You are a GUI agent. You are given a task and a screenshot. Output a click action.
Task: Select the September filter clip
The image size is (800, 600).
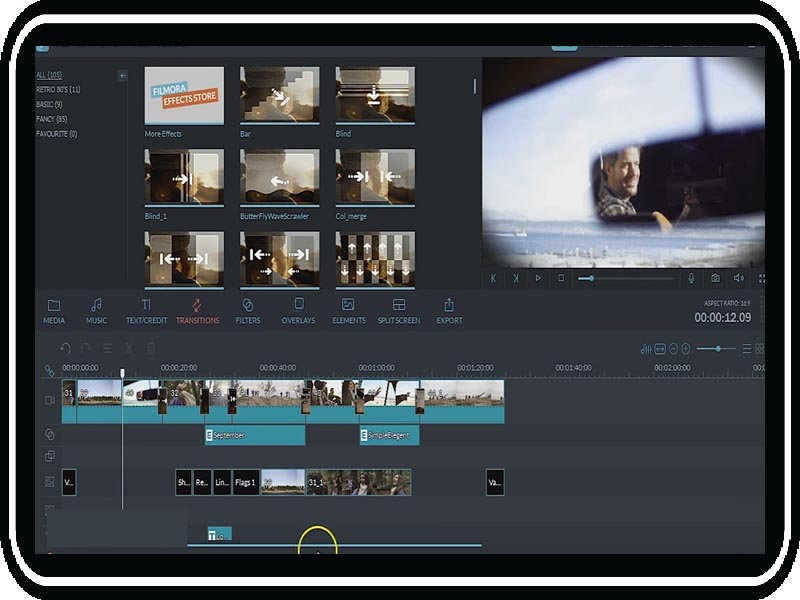(255, 435)
